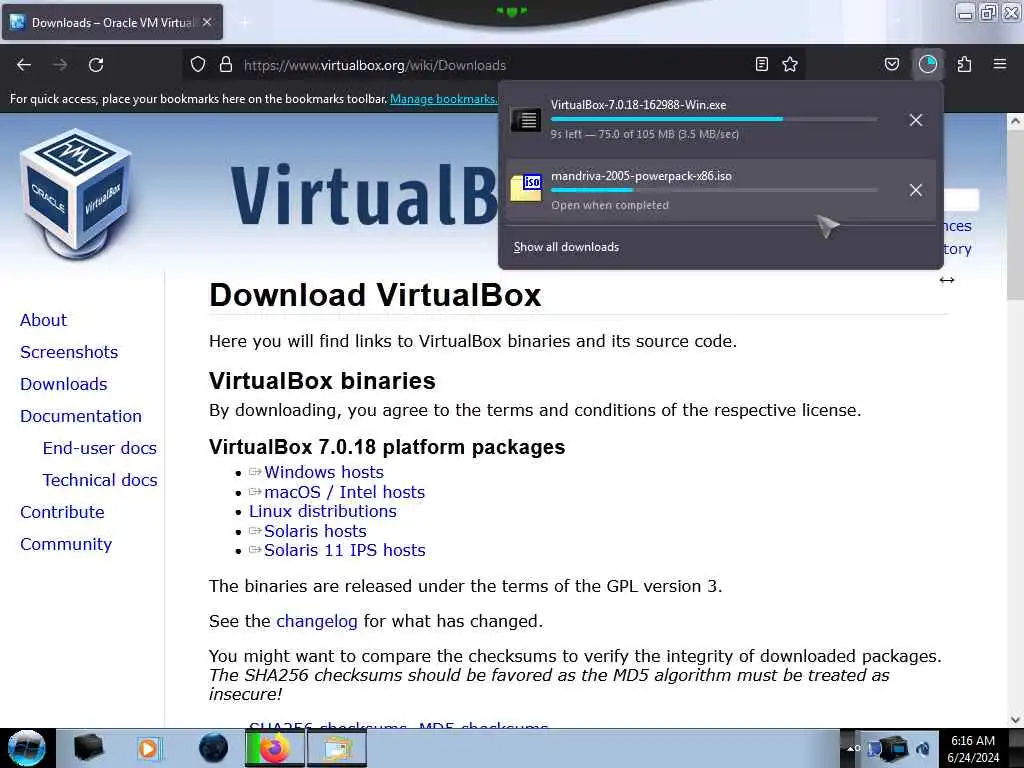Click the page vertical scrollbar thumb
The width and height of the screenshot is (1024, 768).
click(x=1014, y=215)
